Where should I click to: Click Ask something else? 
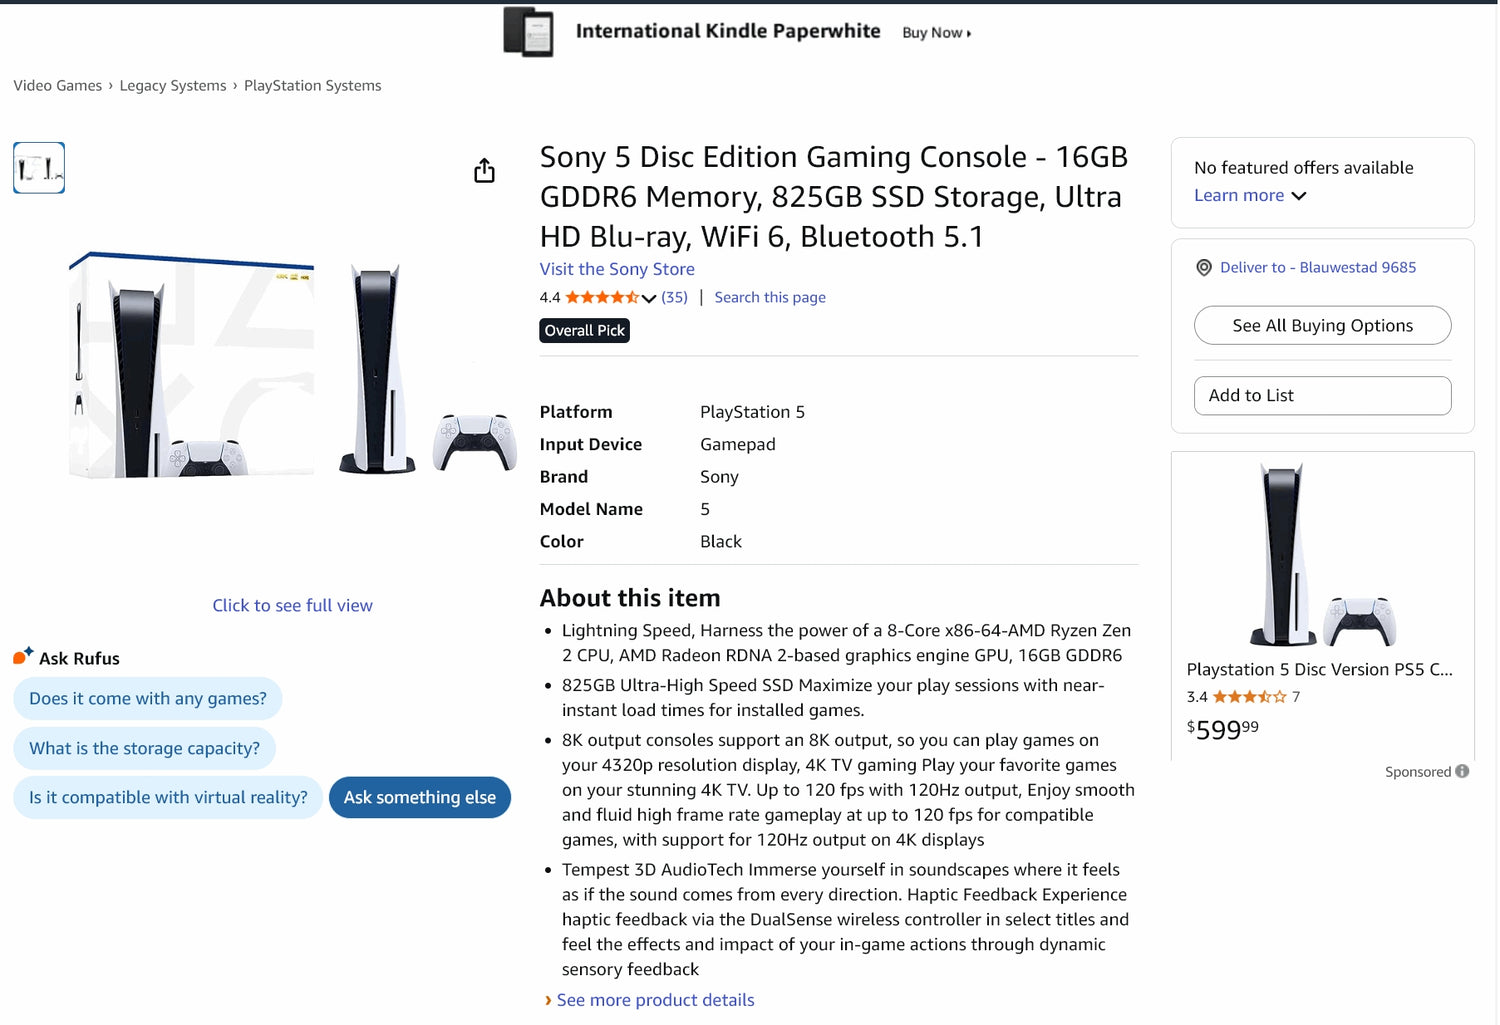(419, 797)
